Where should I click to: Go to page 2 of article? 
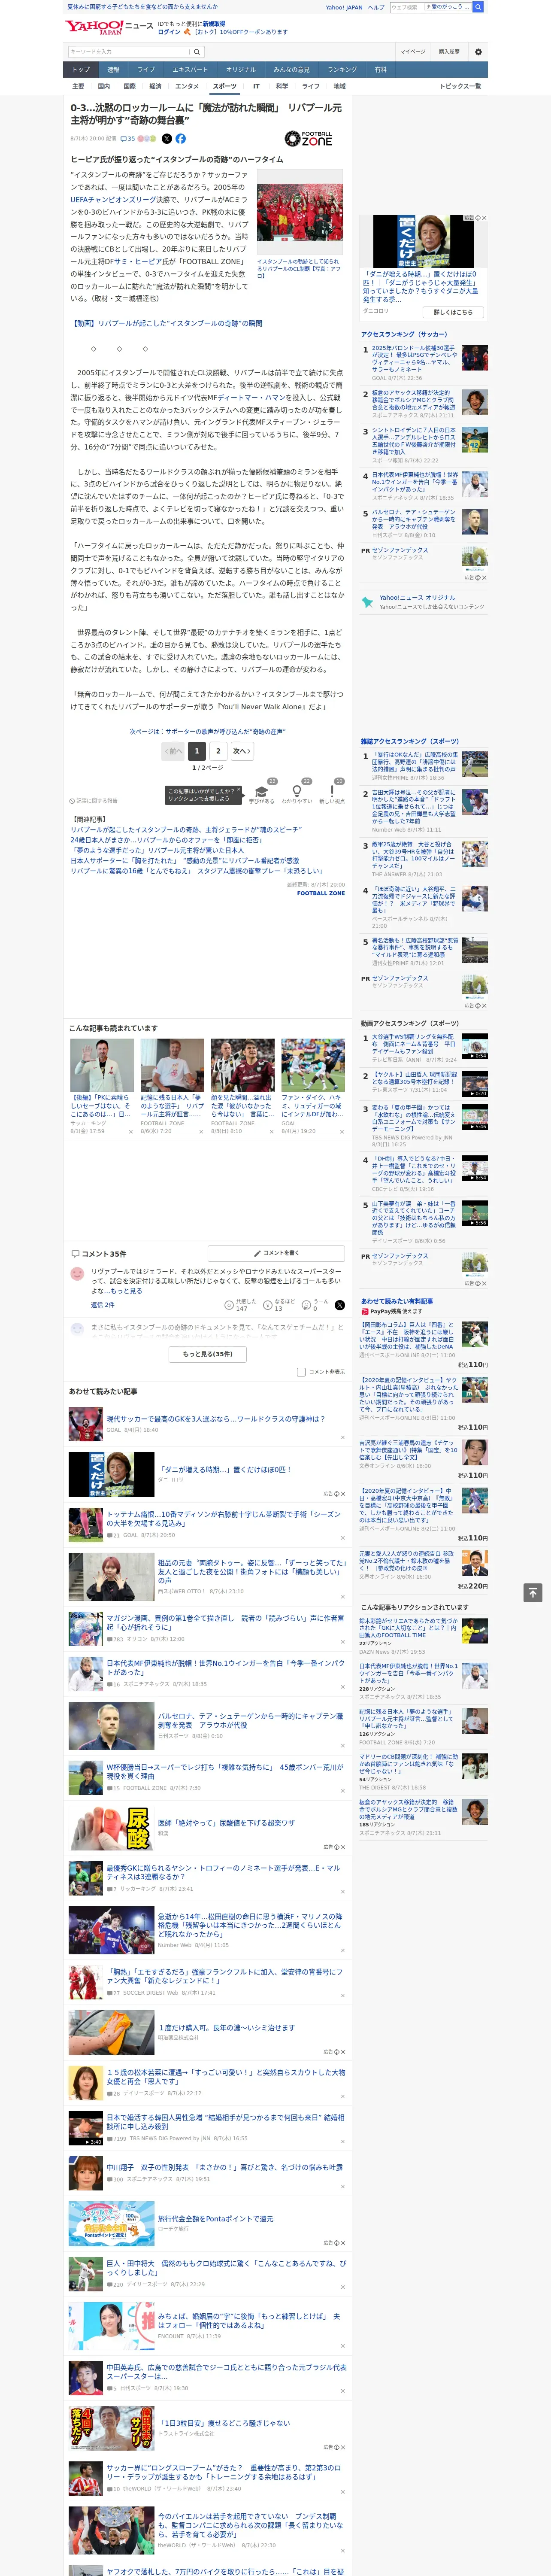pyautogui.click(x=218, y=751)
